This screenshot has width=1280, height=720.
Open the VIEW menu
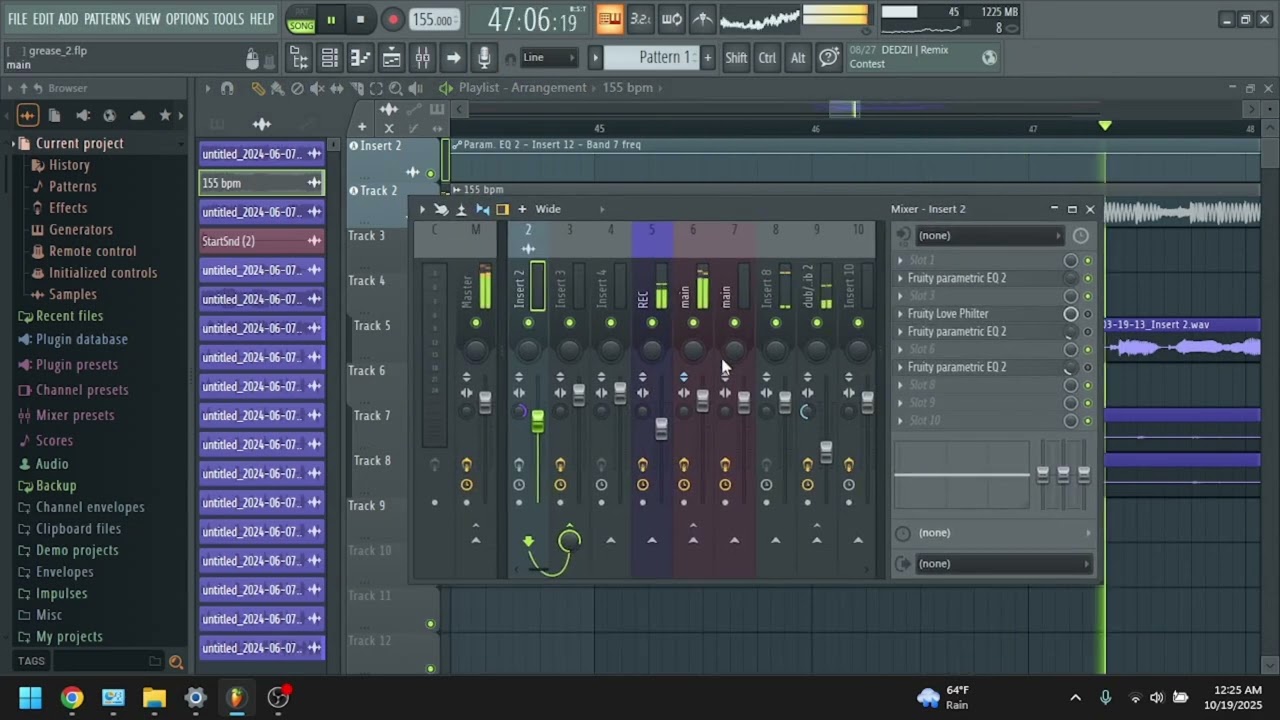point(148,19)
